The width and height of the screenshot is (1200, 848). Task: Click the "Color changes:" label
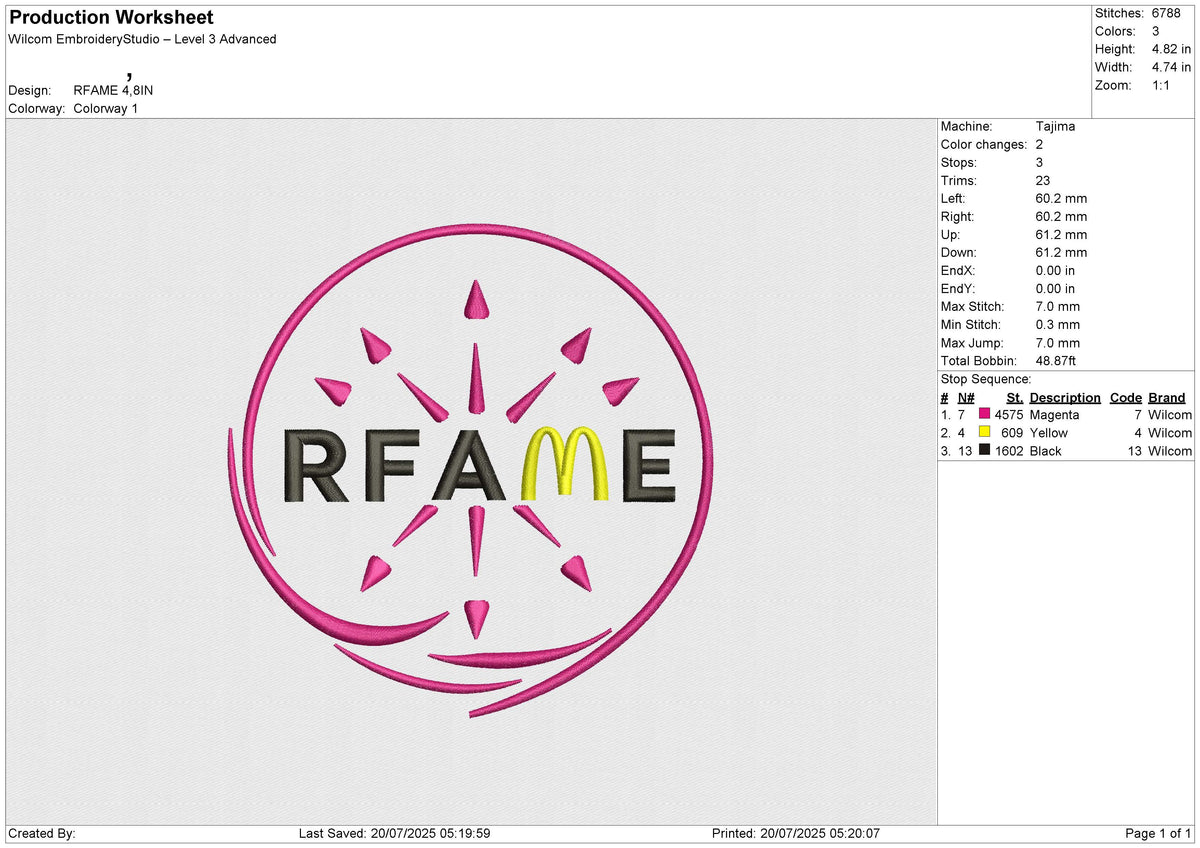[984, 145]
